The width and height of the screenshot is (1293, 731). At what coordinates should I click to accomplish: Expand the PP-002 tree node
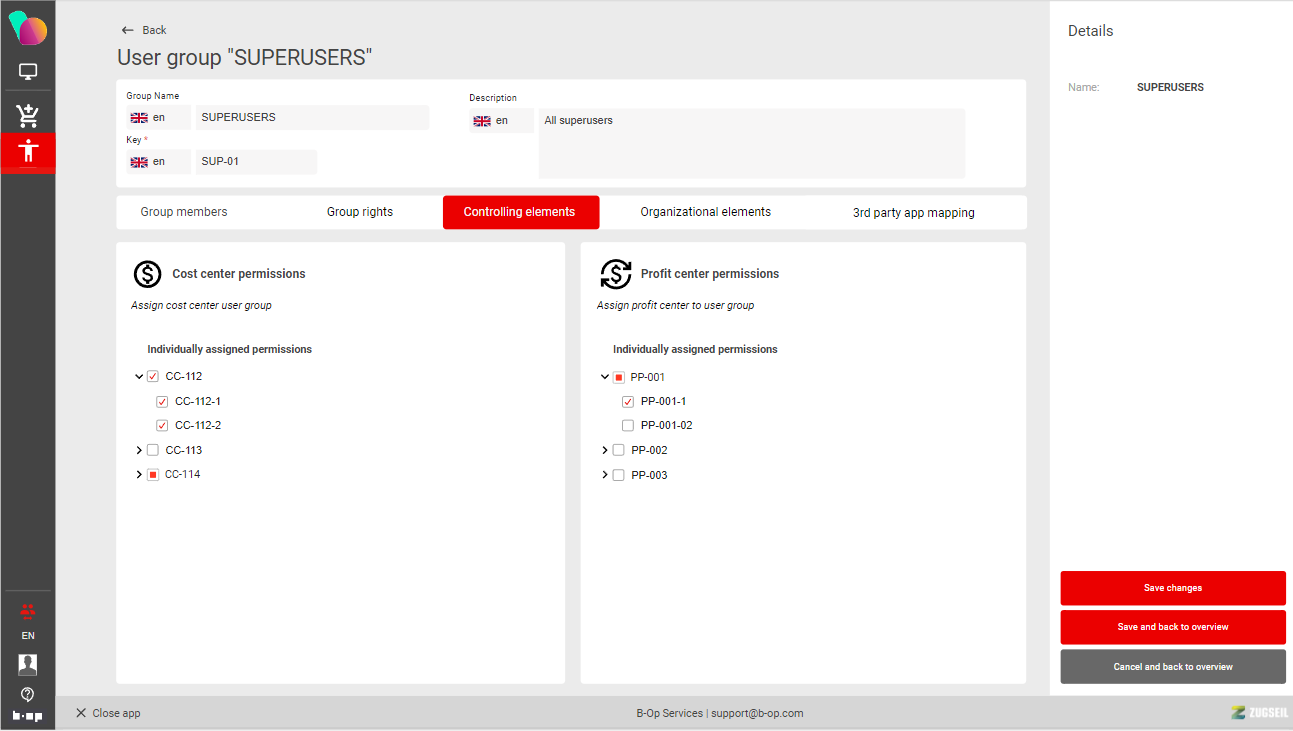(x=605, y=451)
